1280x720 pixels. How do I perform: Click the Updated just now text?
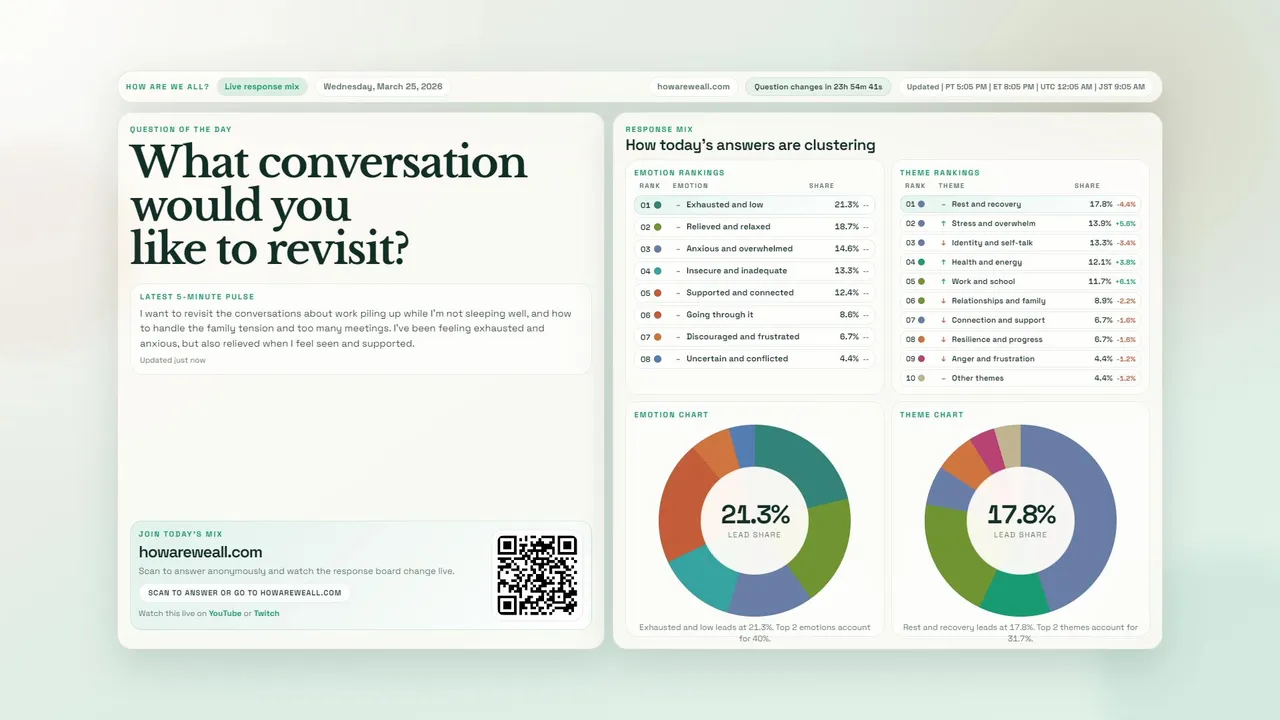tap(173, 360)
